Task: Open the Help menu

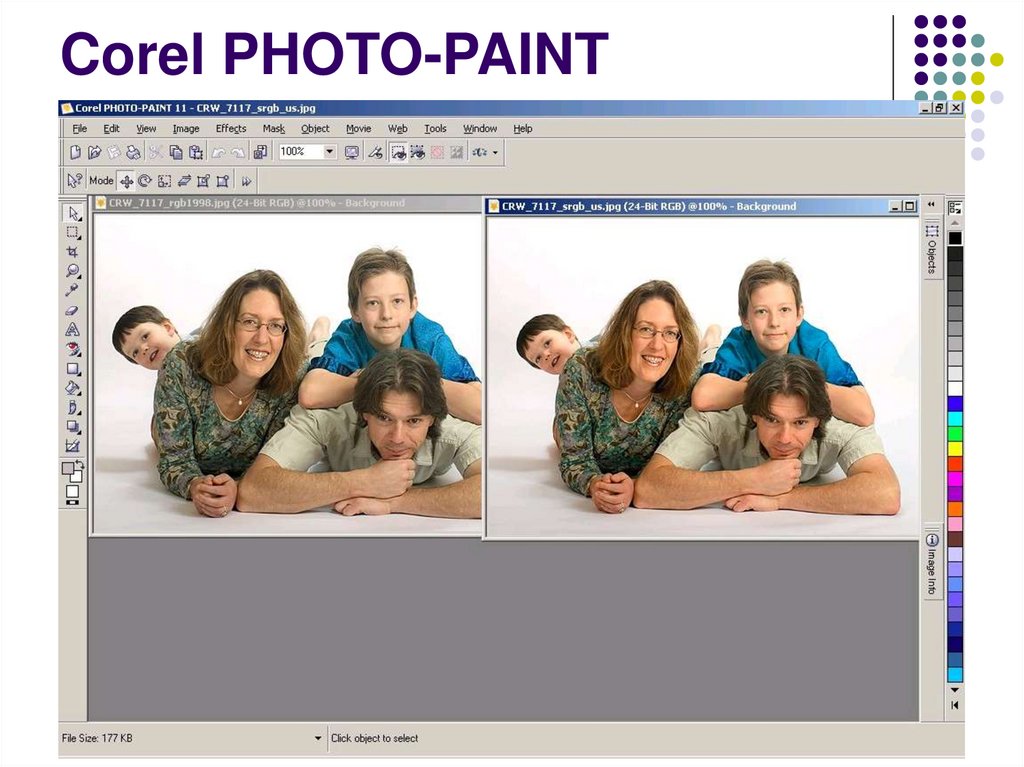Action: (x=522, y=129)
